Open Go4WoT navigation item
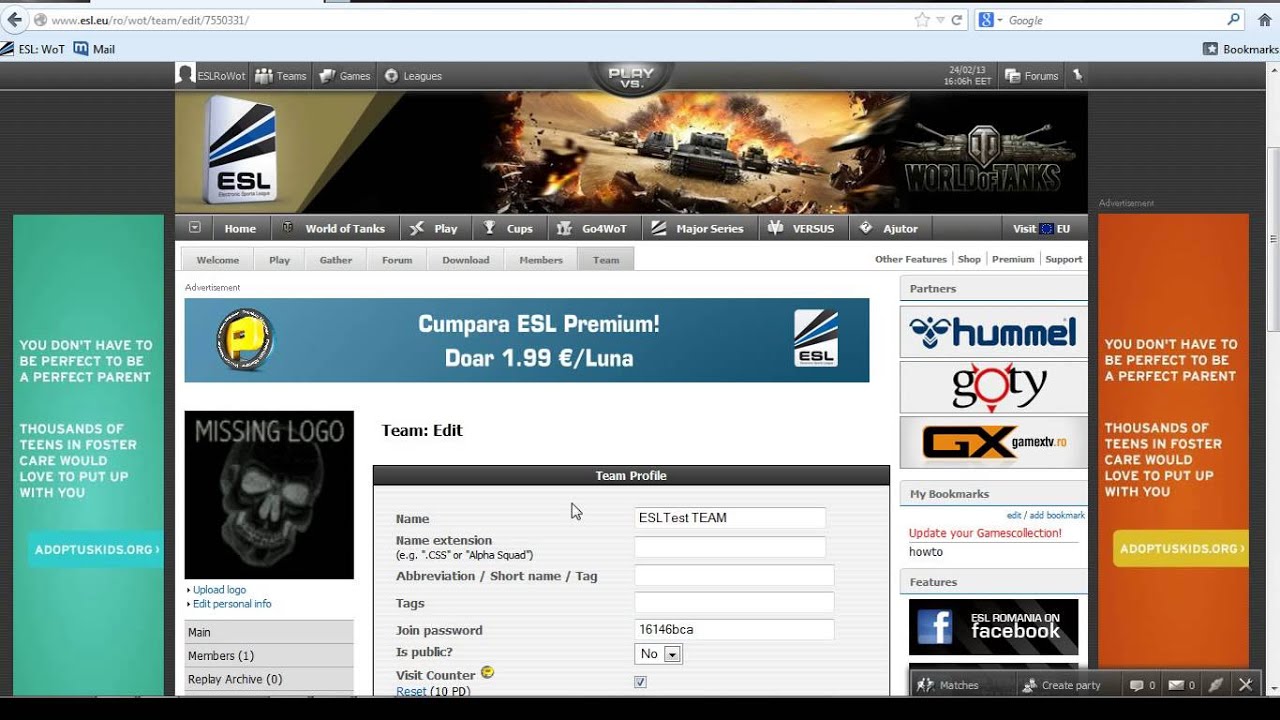The width and height of the screenshot is (1280, 720). point(592,228)
